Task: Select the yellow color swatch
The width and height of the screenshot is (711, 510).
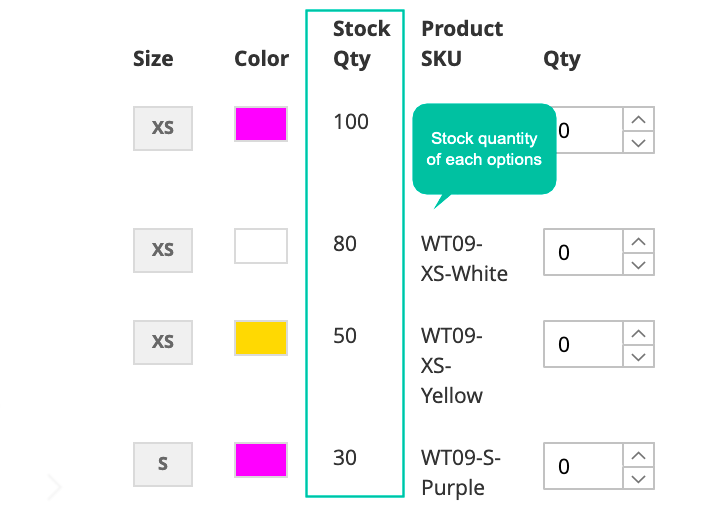Action: 261,338
